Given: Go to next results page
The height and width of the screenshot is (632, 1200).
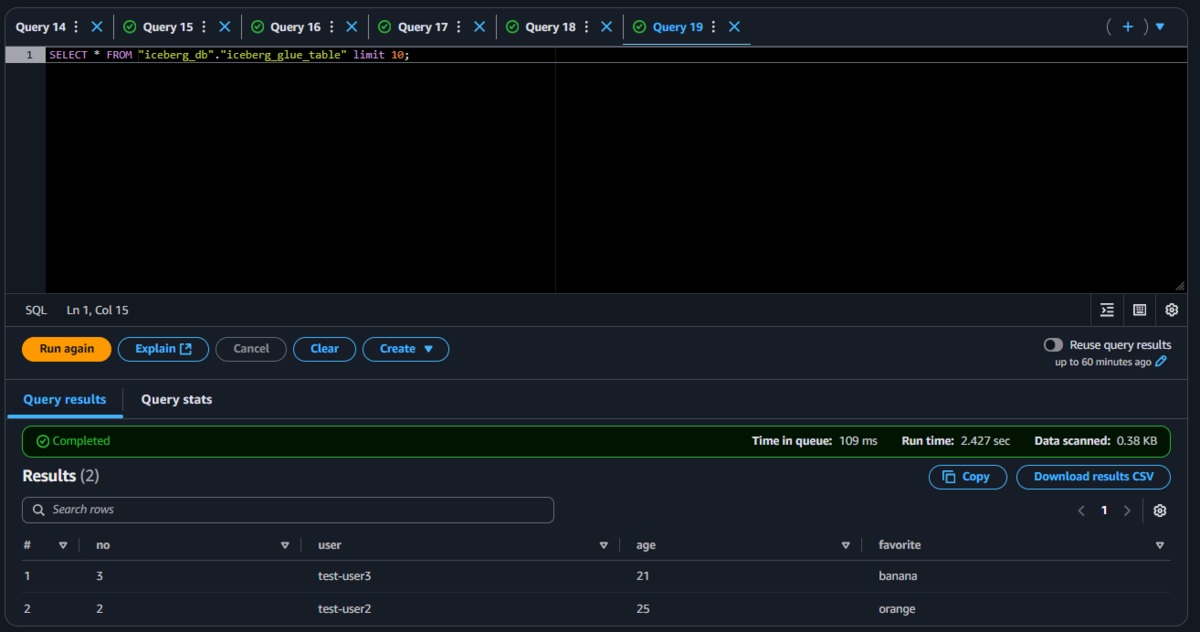Looking at the screenshot, I should pyautogui.click(x=1127, y=511).
